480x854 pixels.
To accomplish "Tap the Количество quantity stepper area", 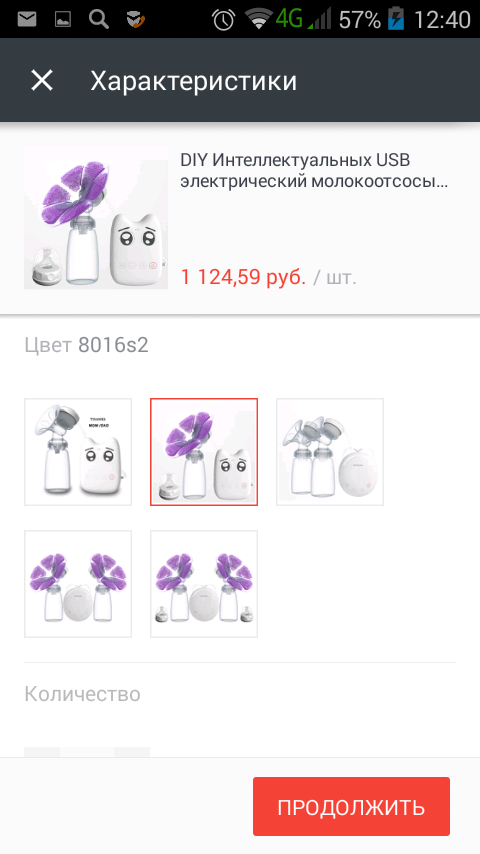I will (x=87, y=752).
